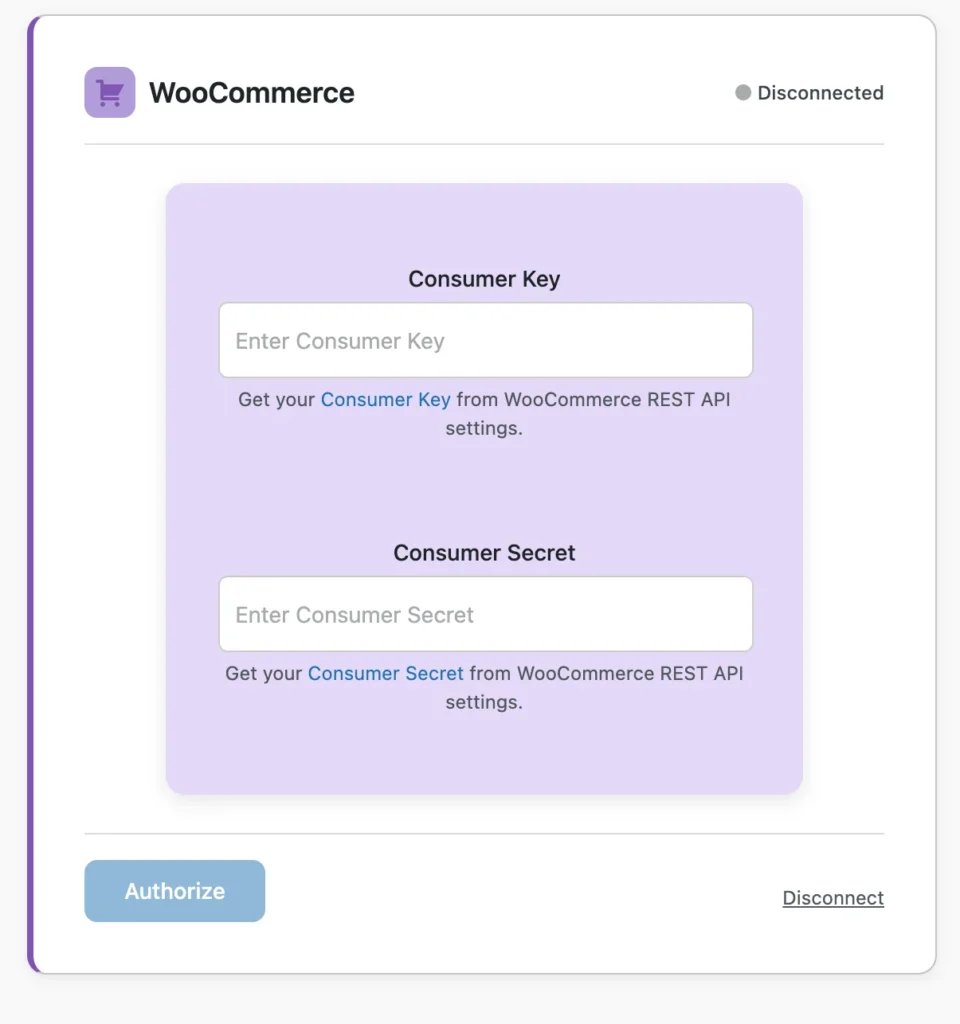Image resolution: width=960 pixels, height=1024 pixels.
Task: Open the Consumer Secret link below the second field
Action: pos(386,673)
